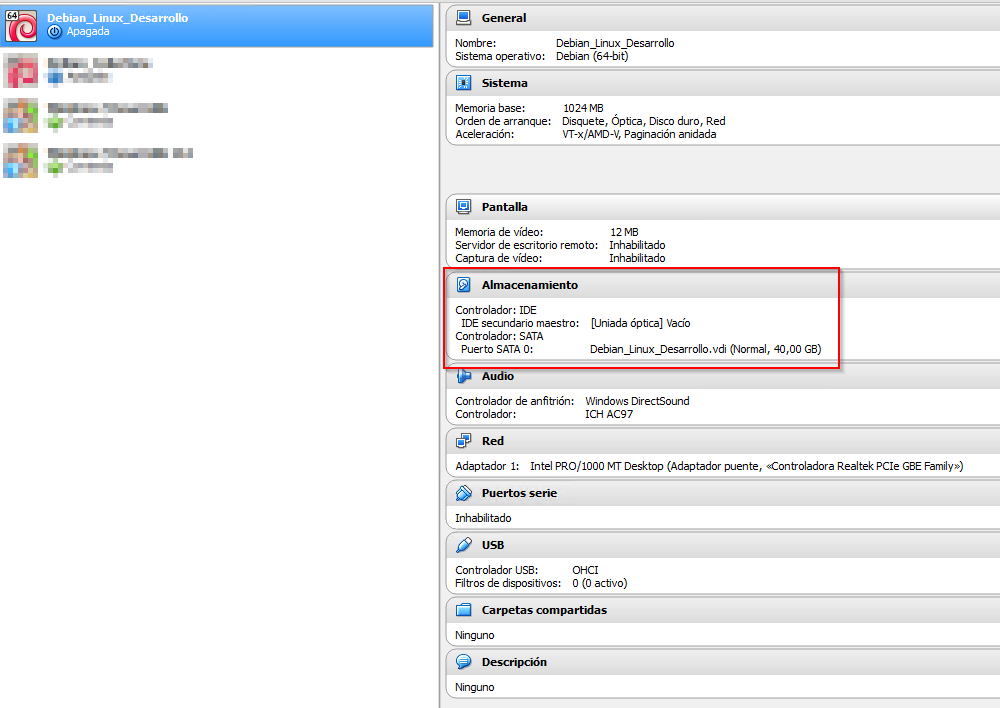Click Inhabilitado next to Captura de vídeo
1000x708 pixels.
(637, 258)
